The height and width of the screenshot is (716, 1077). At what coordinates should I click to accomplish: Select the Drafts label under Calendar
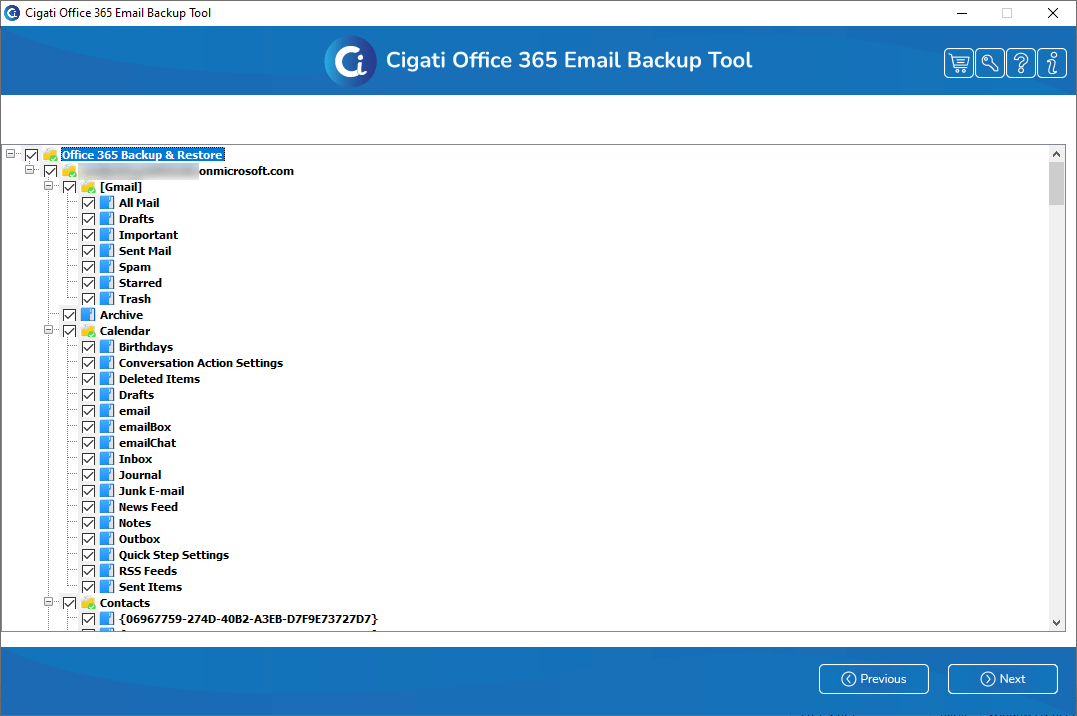136,394
